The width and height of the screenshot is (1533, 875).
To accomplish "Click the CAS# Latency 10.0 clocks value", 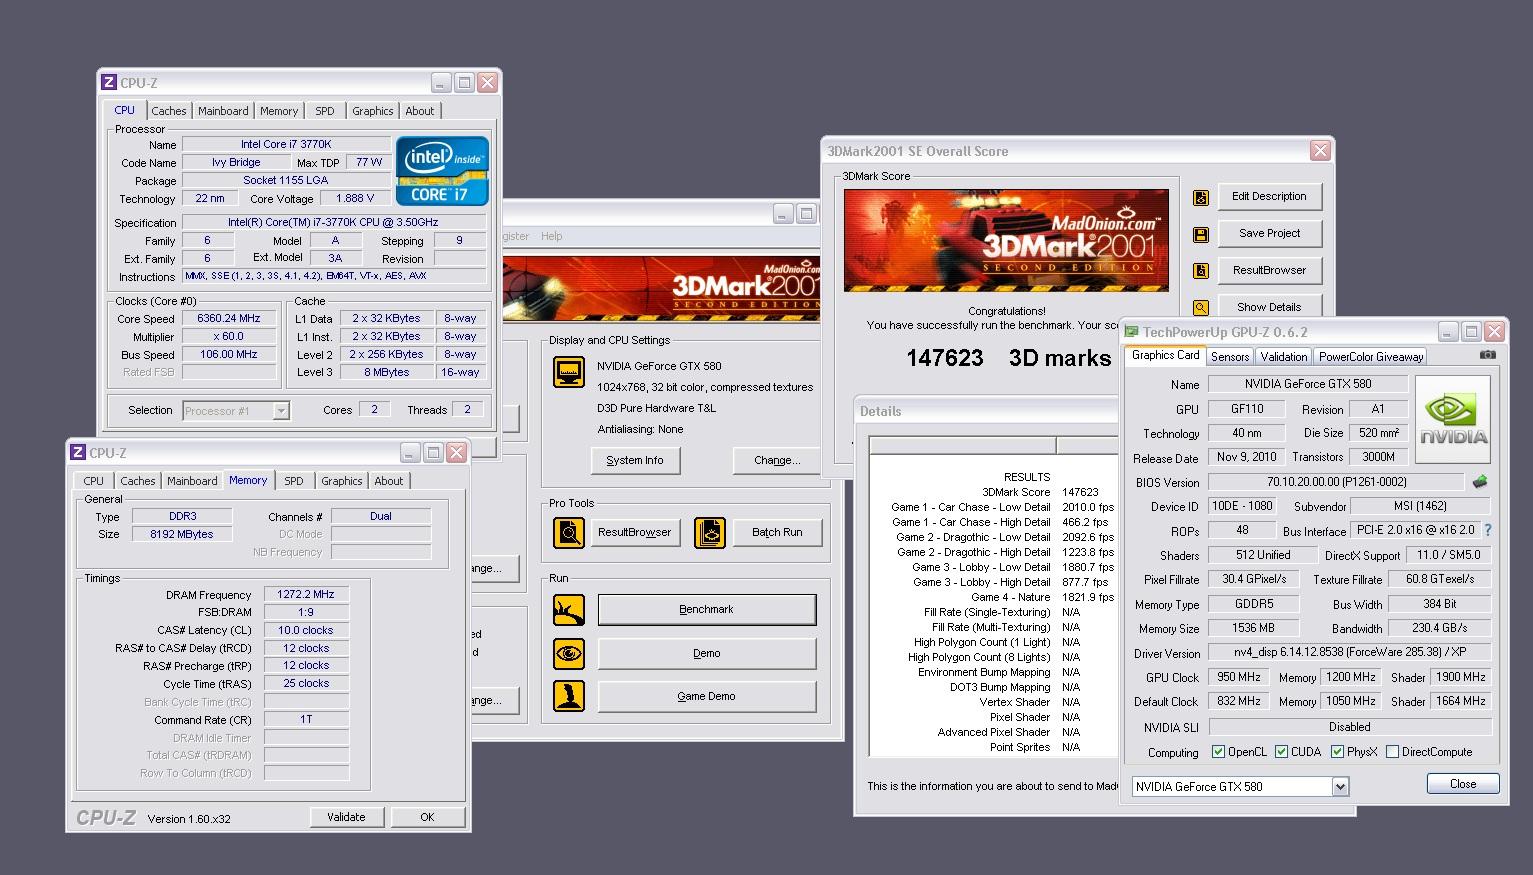I will point(306,630).
